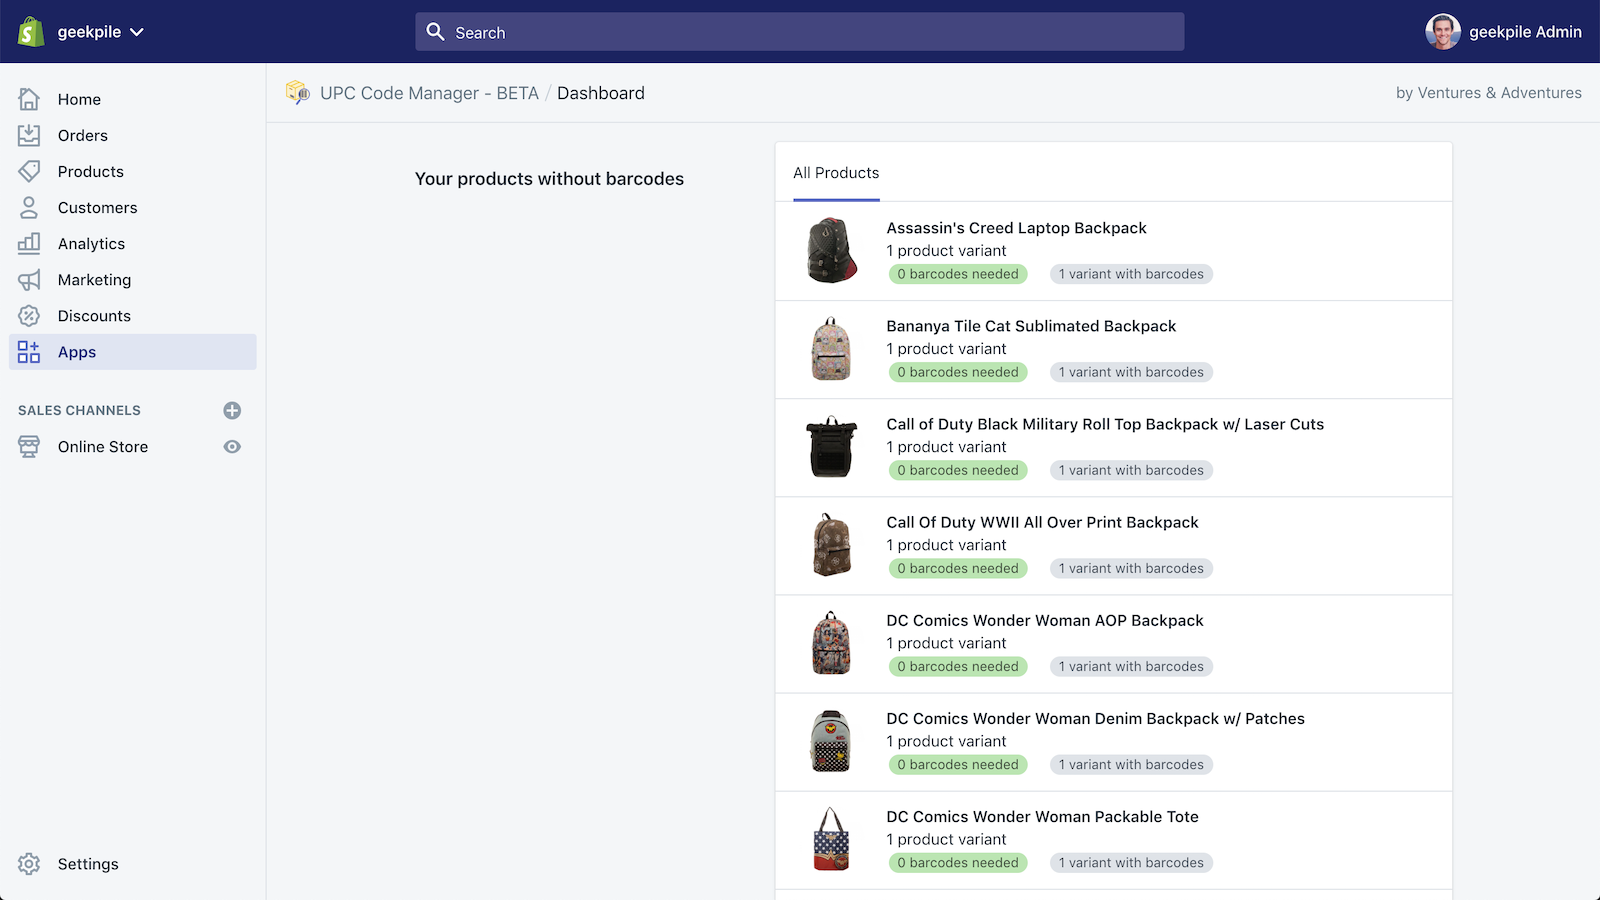Open Settings with the gear icon

click(x=29, y=864)
